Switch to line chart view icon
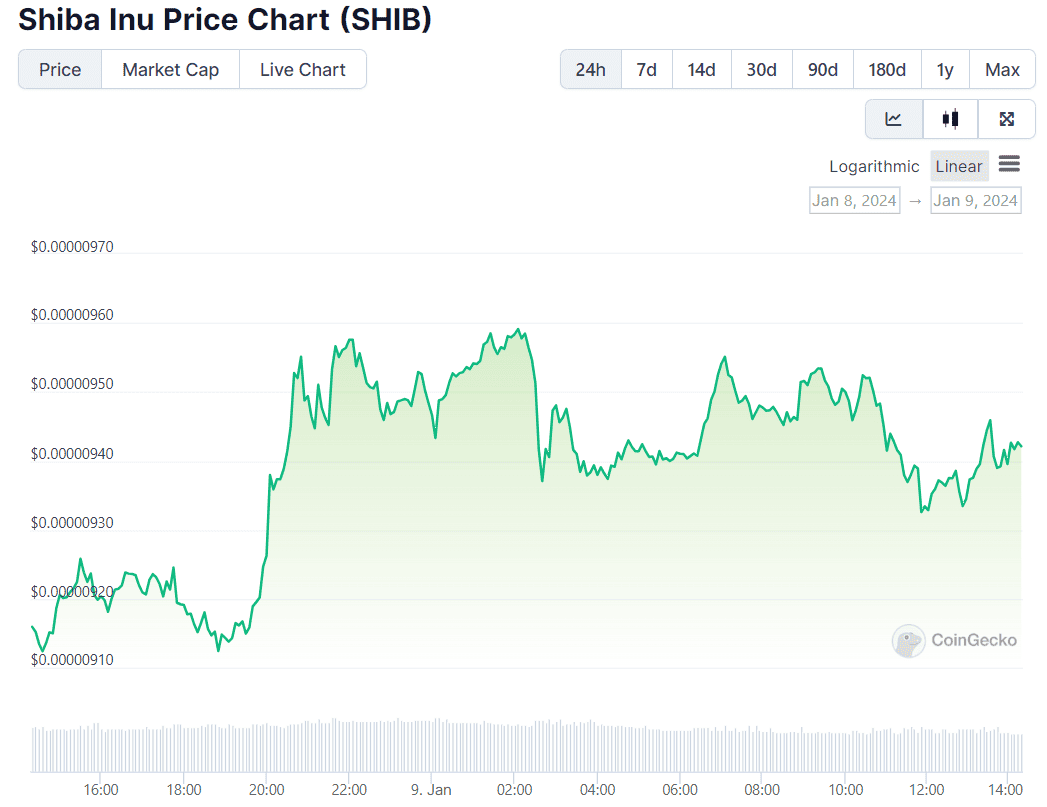This screenshot has height=807, width=1047. point(893,119)
